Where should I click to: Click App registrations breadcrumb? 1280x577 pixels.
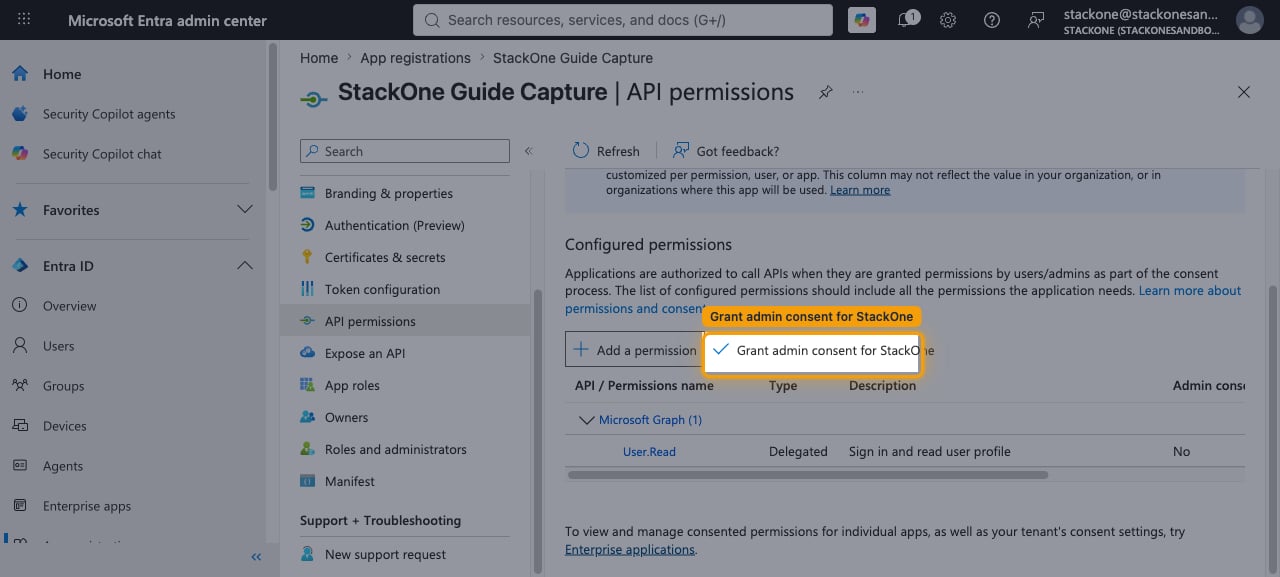tap(415, 58)
